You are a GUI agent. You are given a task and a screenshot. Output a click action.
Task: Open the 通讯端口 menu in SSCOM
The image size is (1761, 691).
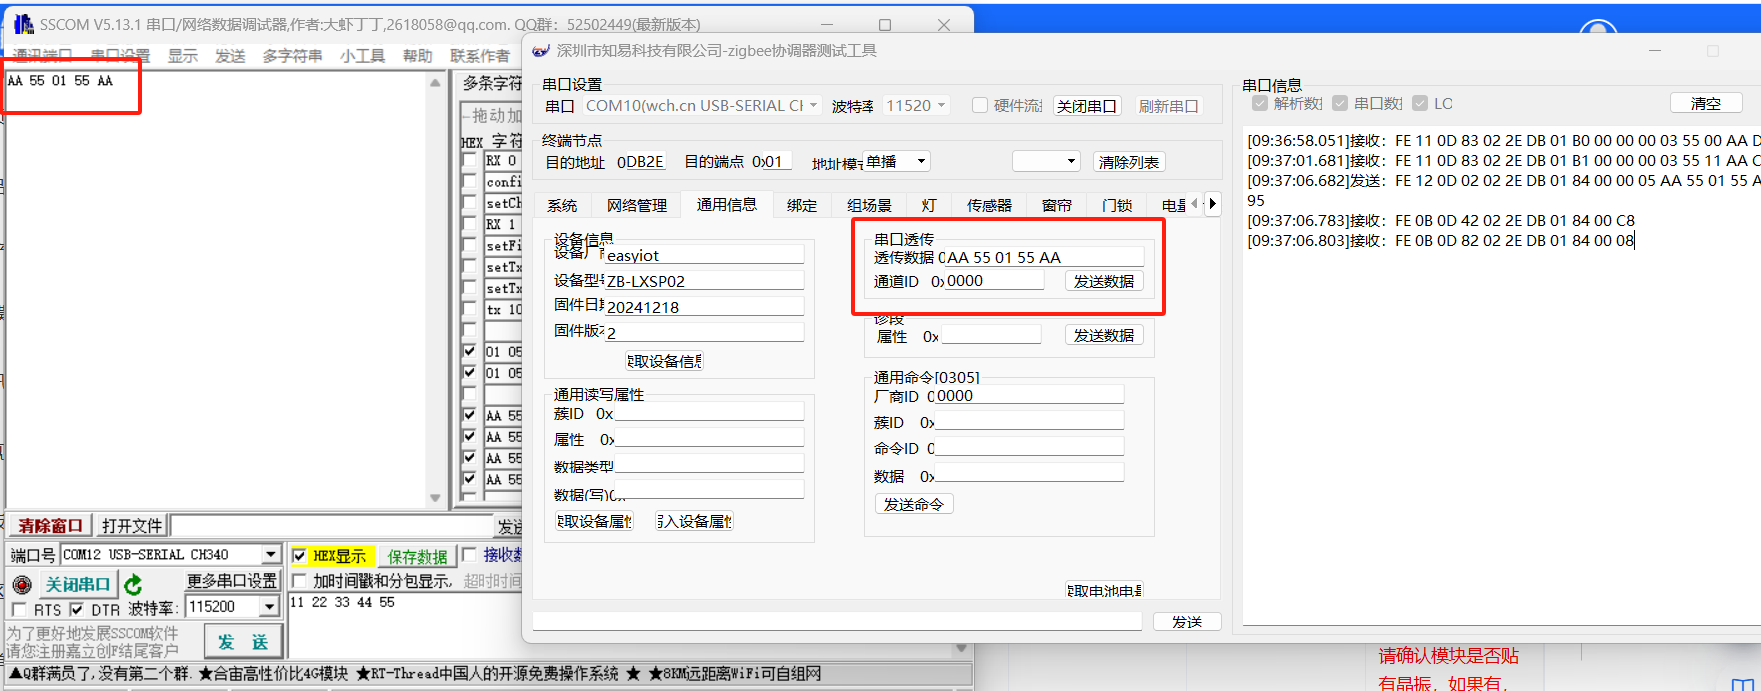tap(42, 56)
